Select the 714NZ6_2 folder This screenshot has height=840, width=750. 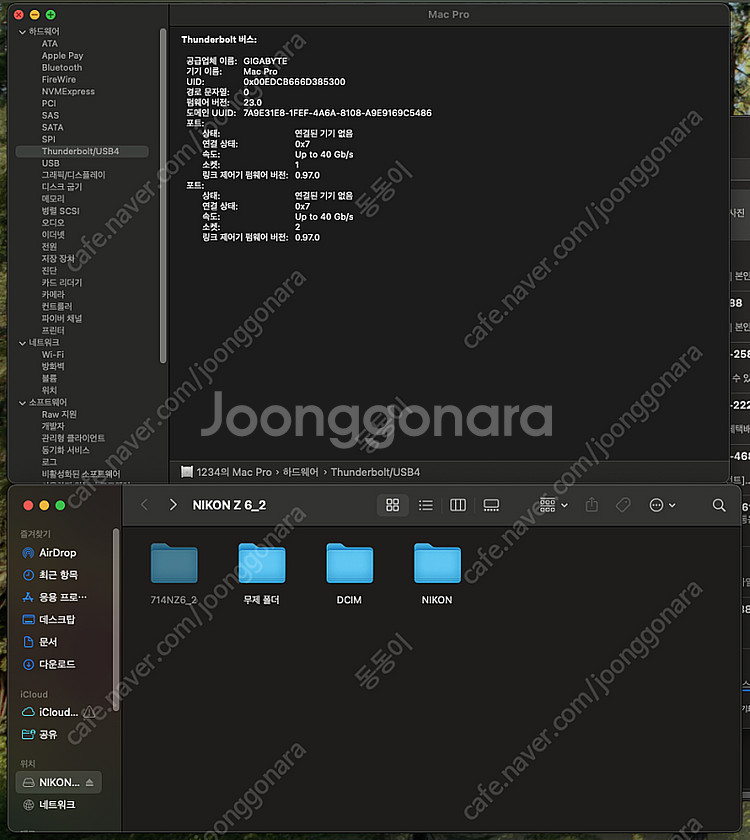174,573
